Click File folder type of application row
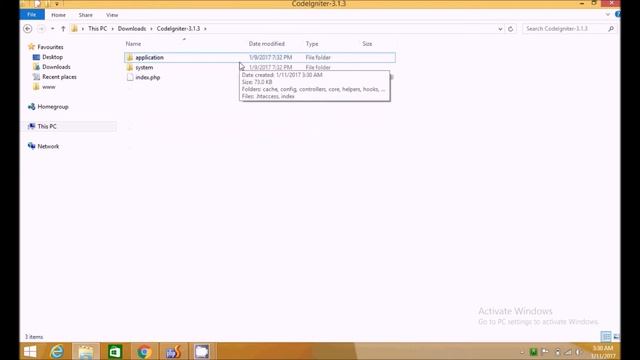Screen dimensions: 640x360 coord(318,58)
